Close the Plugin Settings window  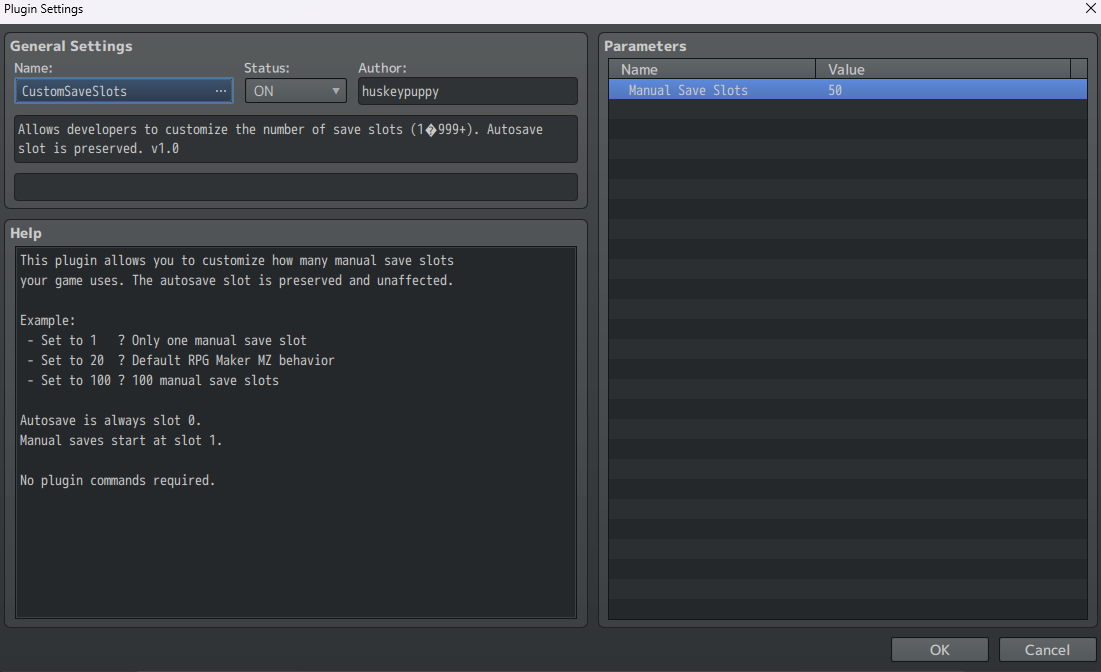click(x=1090, y=9)
